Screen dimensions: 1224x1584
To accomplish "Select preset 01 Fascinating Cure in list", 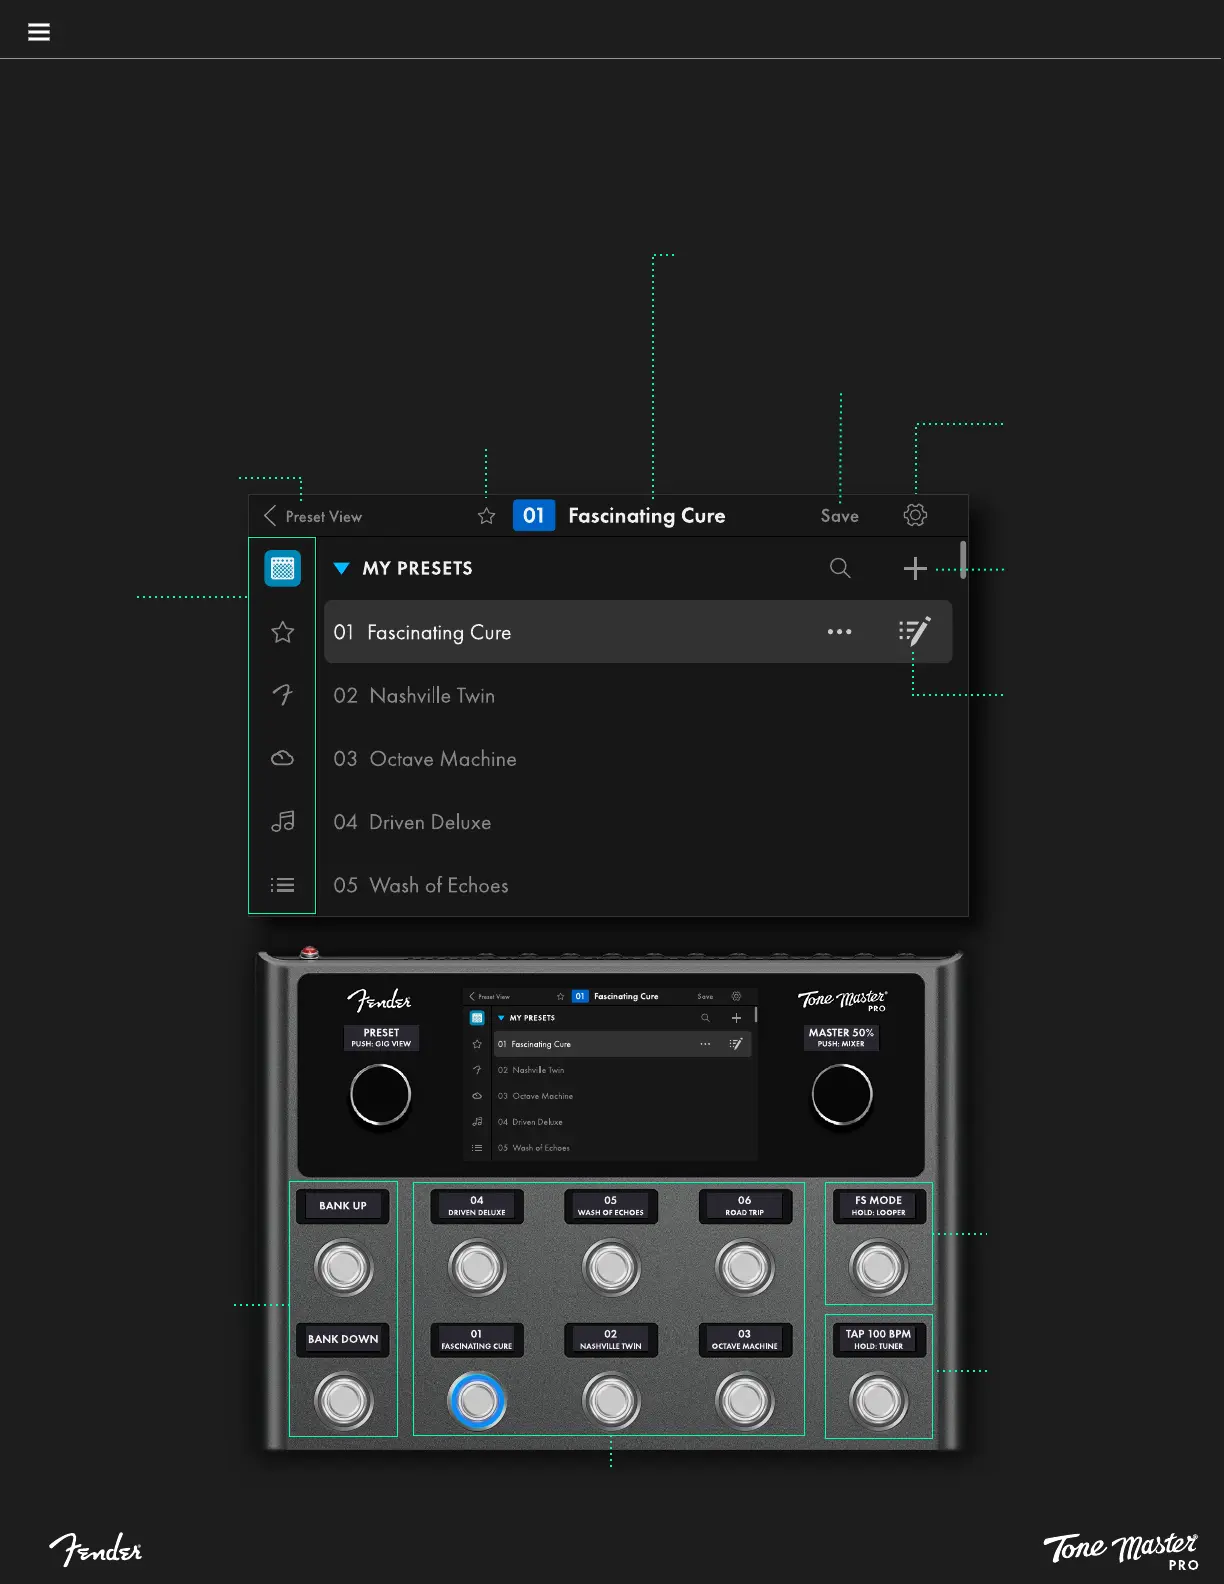I will pyautogui.click(x=638, y=632).
